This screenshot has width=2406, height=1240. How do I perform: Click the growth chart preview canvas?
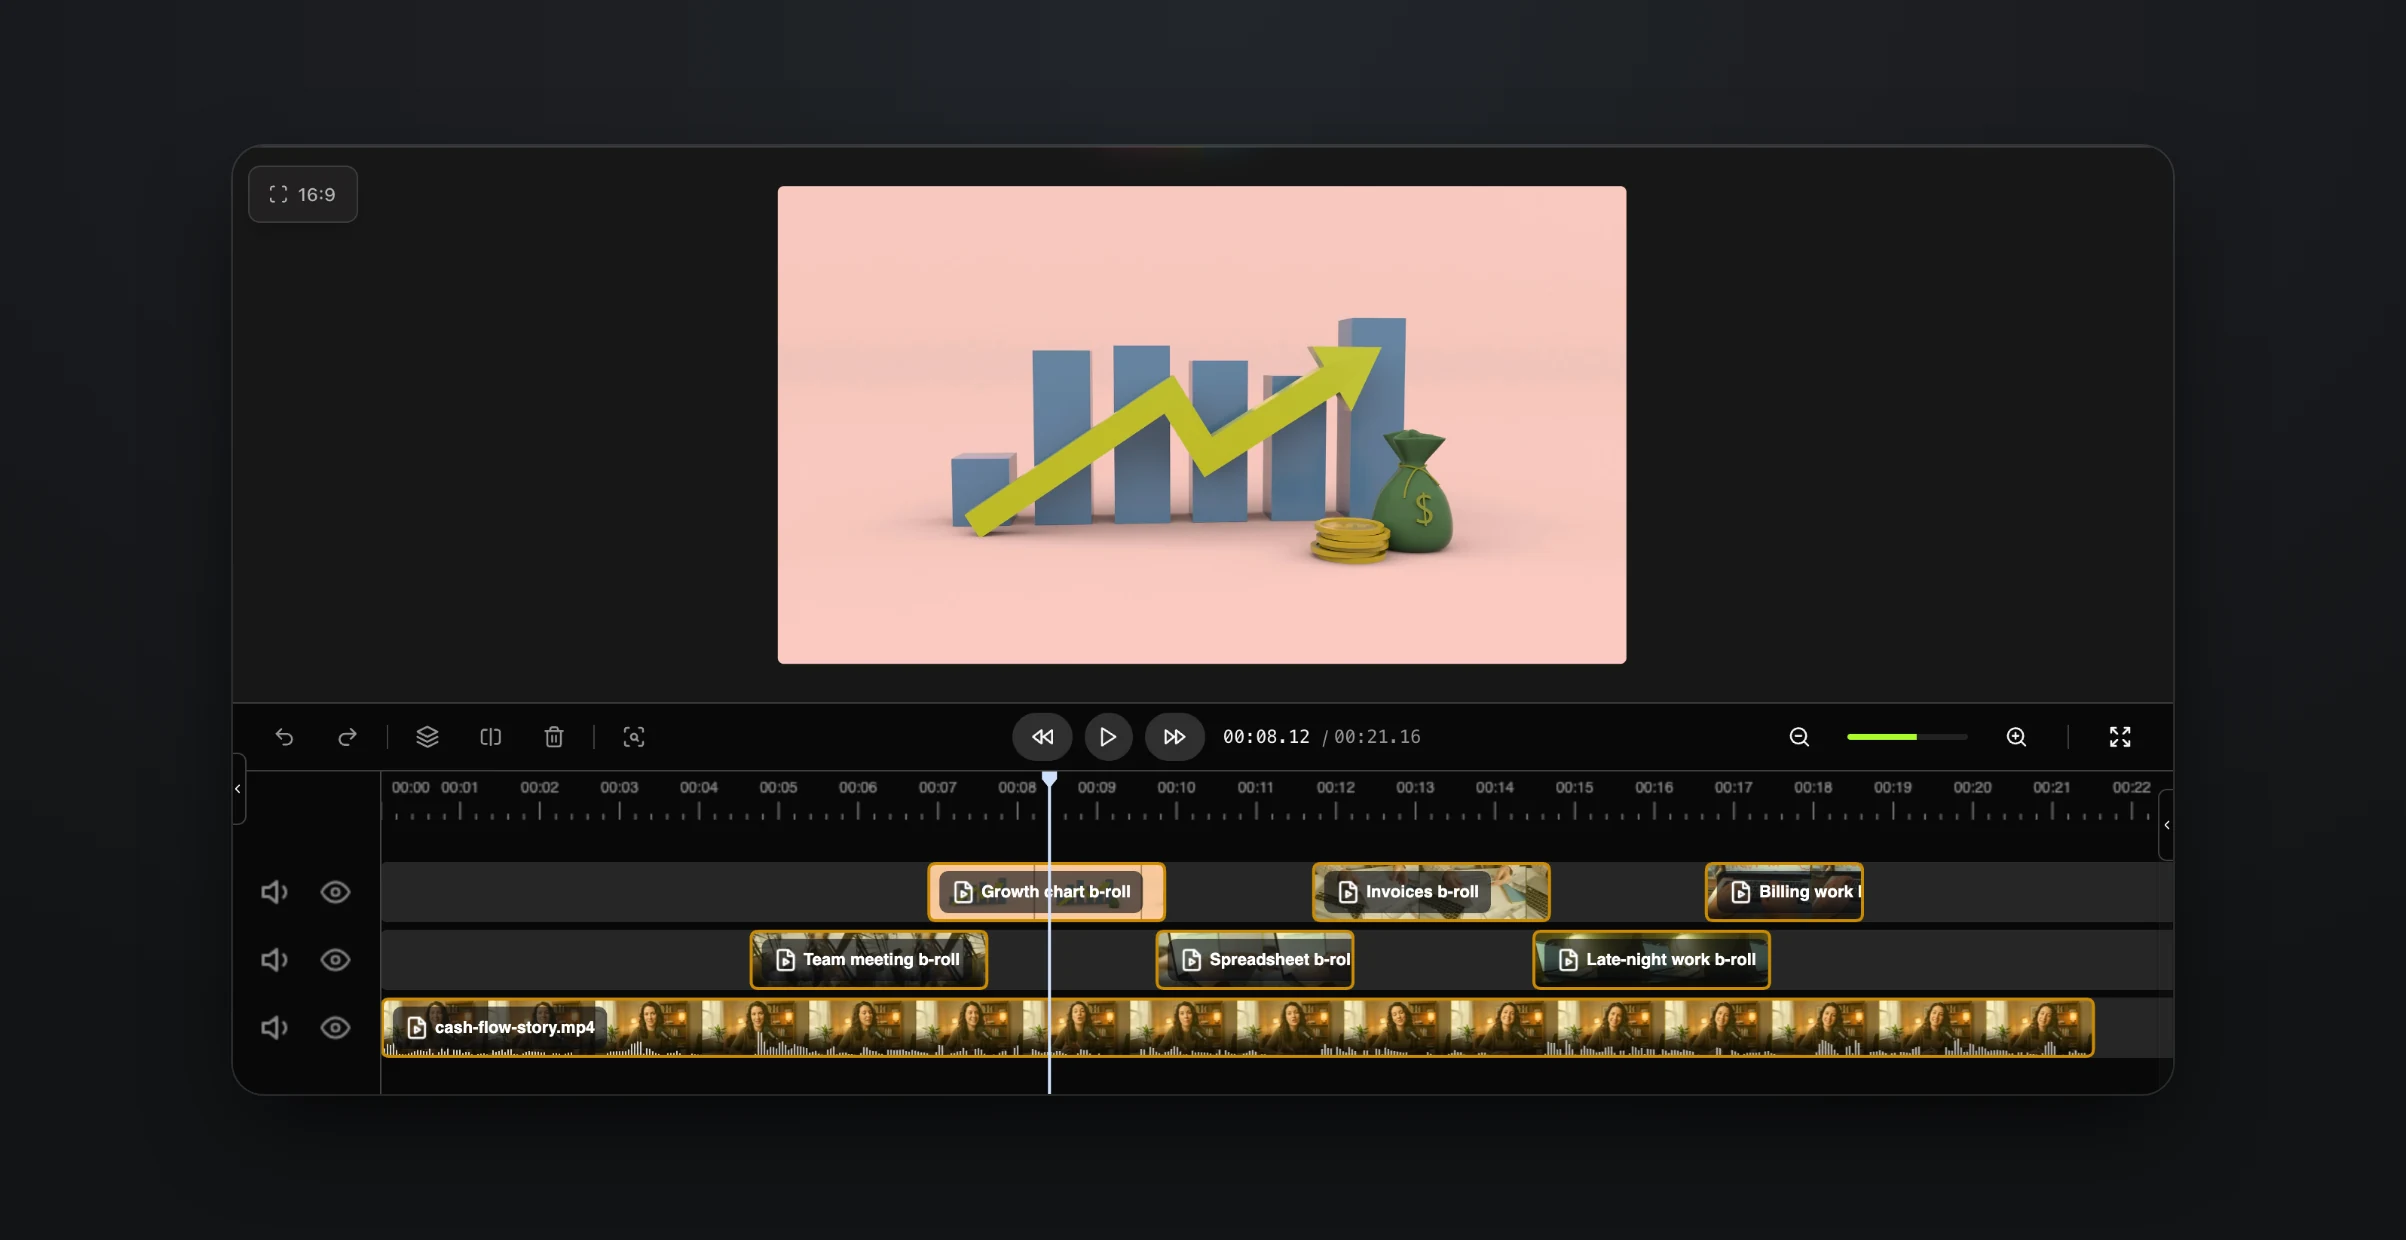pos(1202,425)
